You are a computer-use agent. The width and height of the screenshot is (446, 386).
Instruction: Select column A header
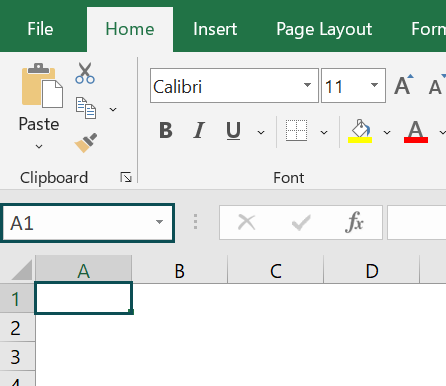coord(83,269)
